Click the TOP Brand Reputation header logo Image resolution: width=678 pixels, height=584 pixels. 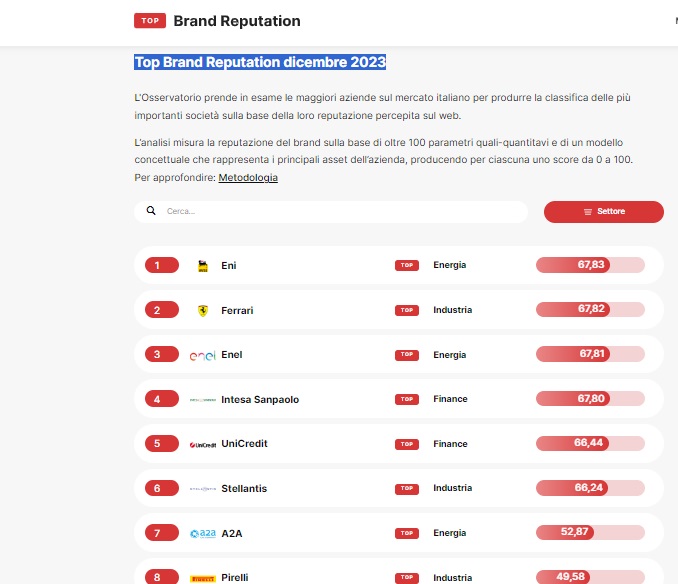coord(217,21)
